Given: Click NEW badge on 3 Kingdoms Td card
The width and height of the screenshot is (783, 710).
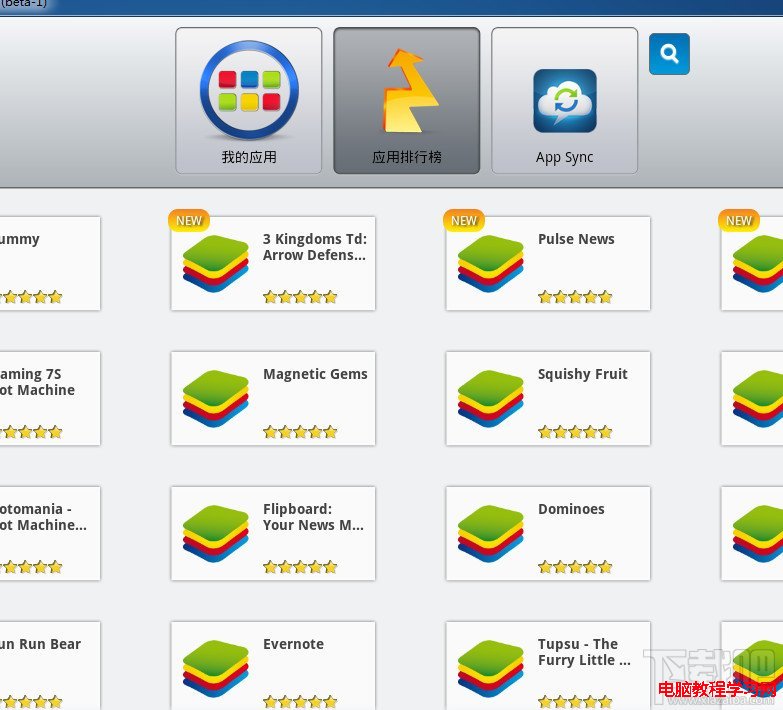Looking at the screenshot, I should (x=189, y=220).
